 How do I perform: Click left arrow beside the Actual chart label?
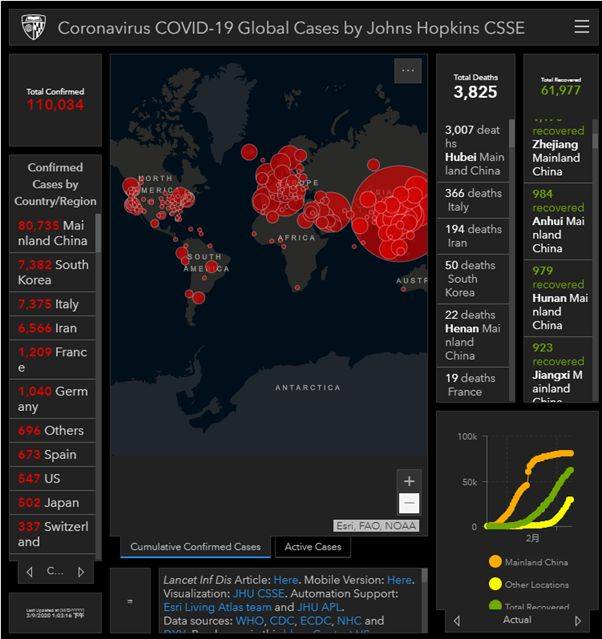point(457,621)
